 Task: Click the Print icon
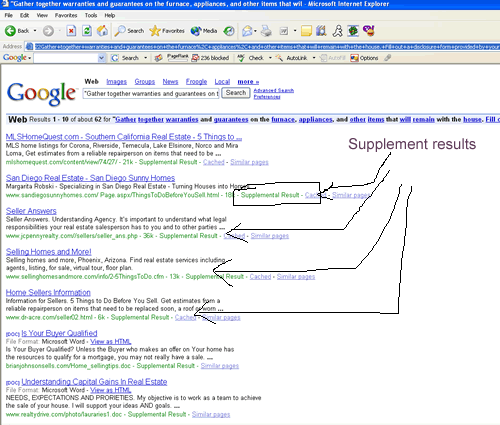pyautogui.click(x=266, y=31)
